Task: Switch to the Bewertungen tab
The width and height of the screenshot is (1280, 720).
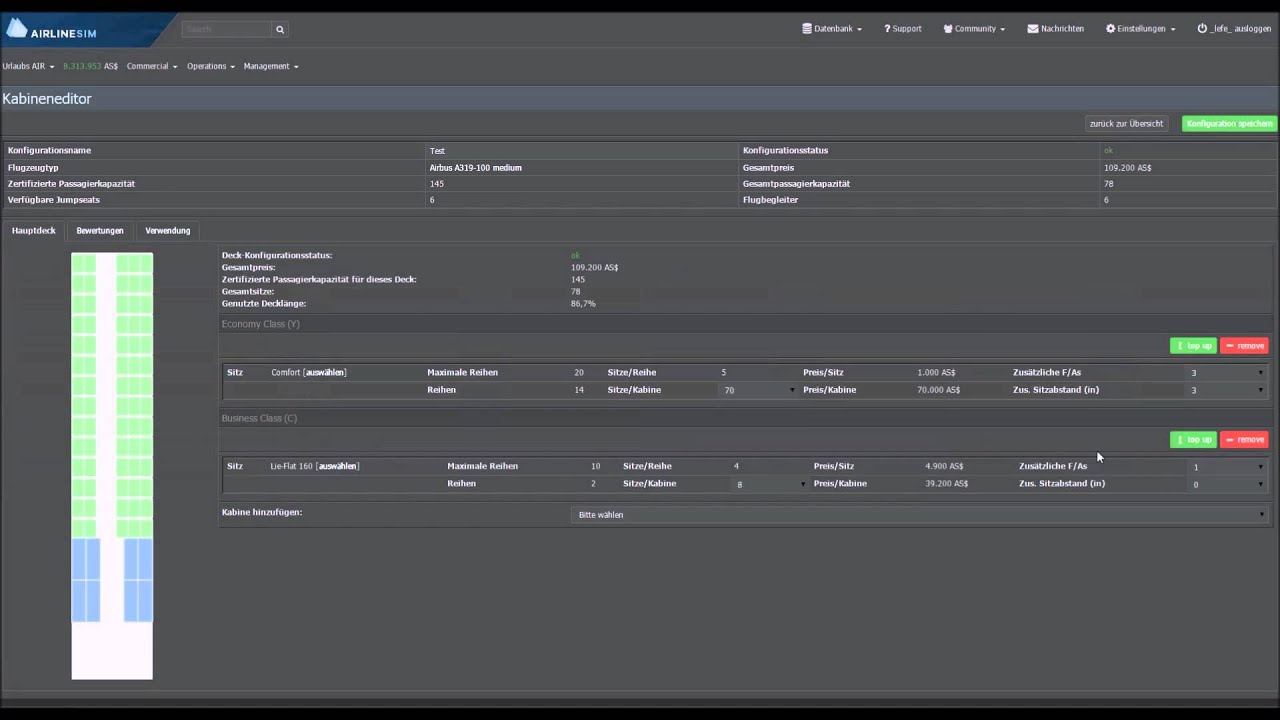Action: pos(100,230)
